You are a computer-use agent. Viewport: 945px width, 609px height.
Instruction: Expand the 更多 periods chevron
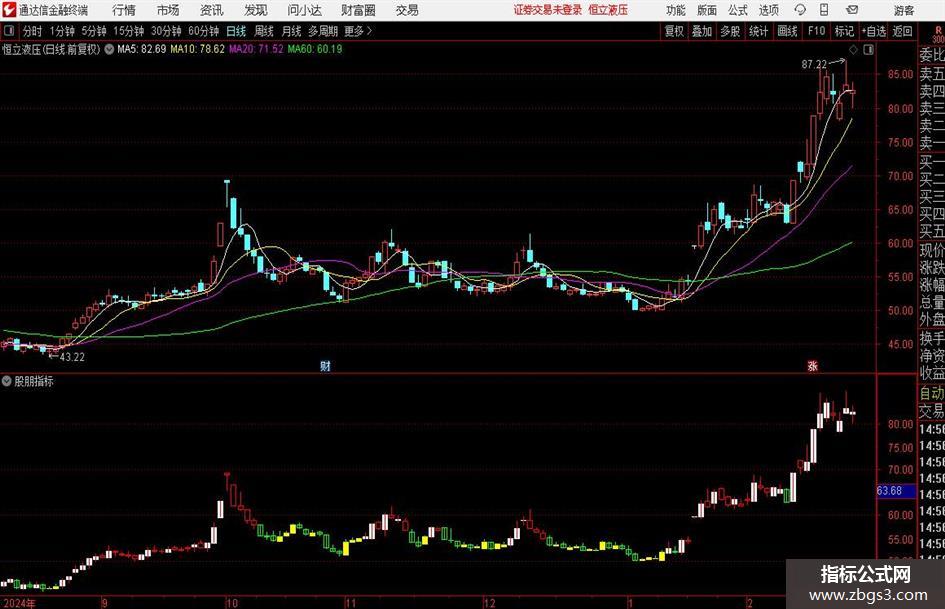pyautogui.click(x=369, y=31)
